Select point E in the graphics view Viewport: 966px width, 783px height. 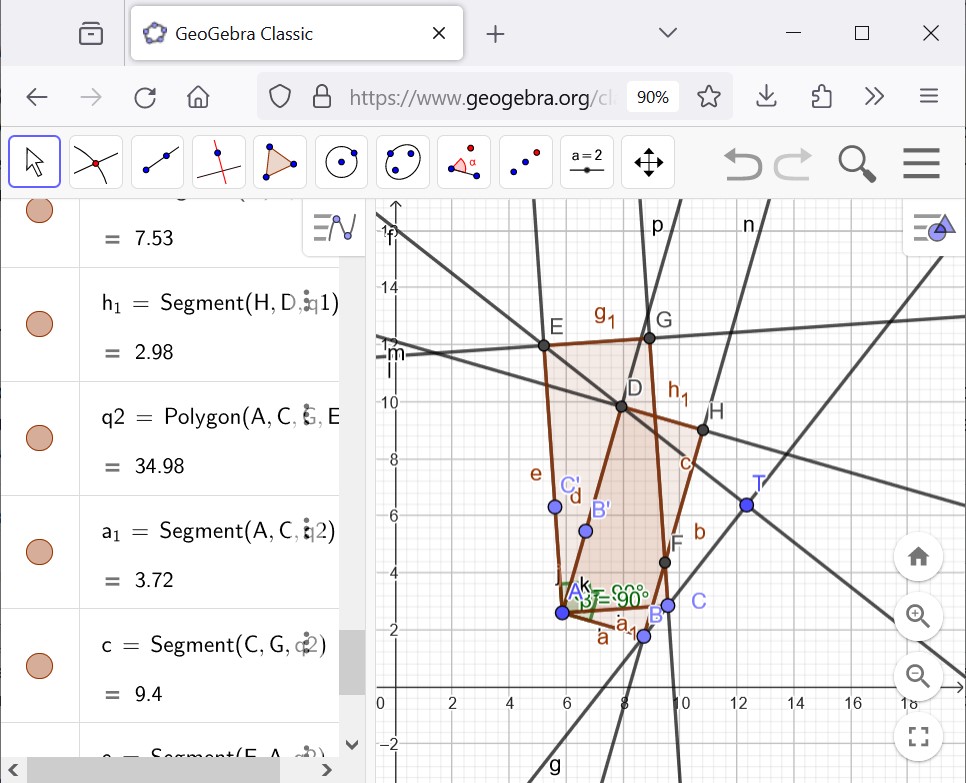pos(543,345)
